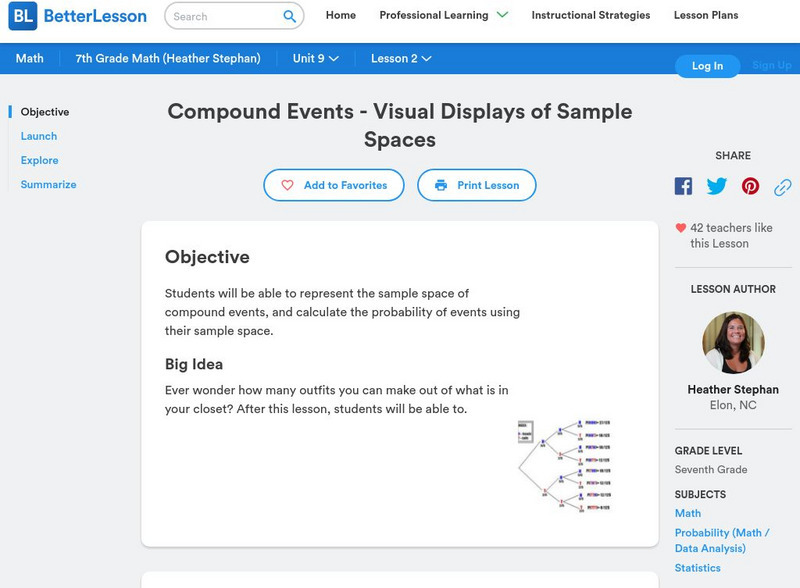Screen dimensions: 800x588
Task: Jump to the Launch section
Action: 39,136
